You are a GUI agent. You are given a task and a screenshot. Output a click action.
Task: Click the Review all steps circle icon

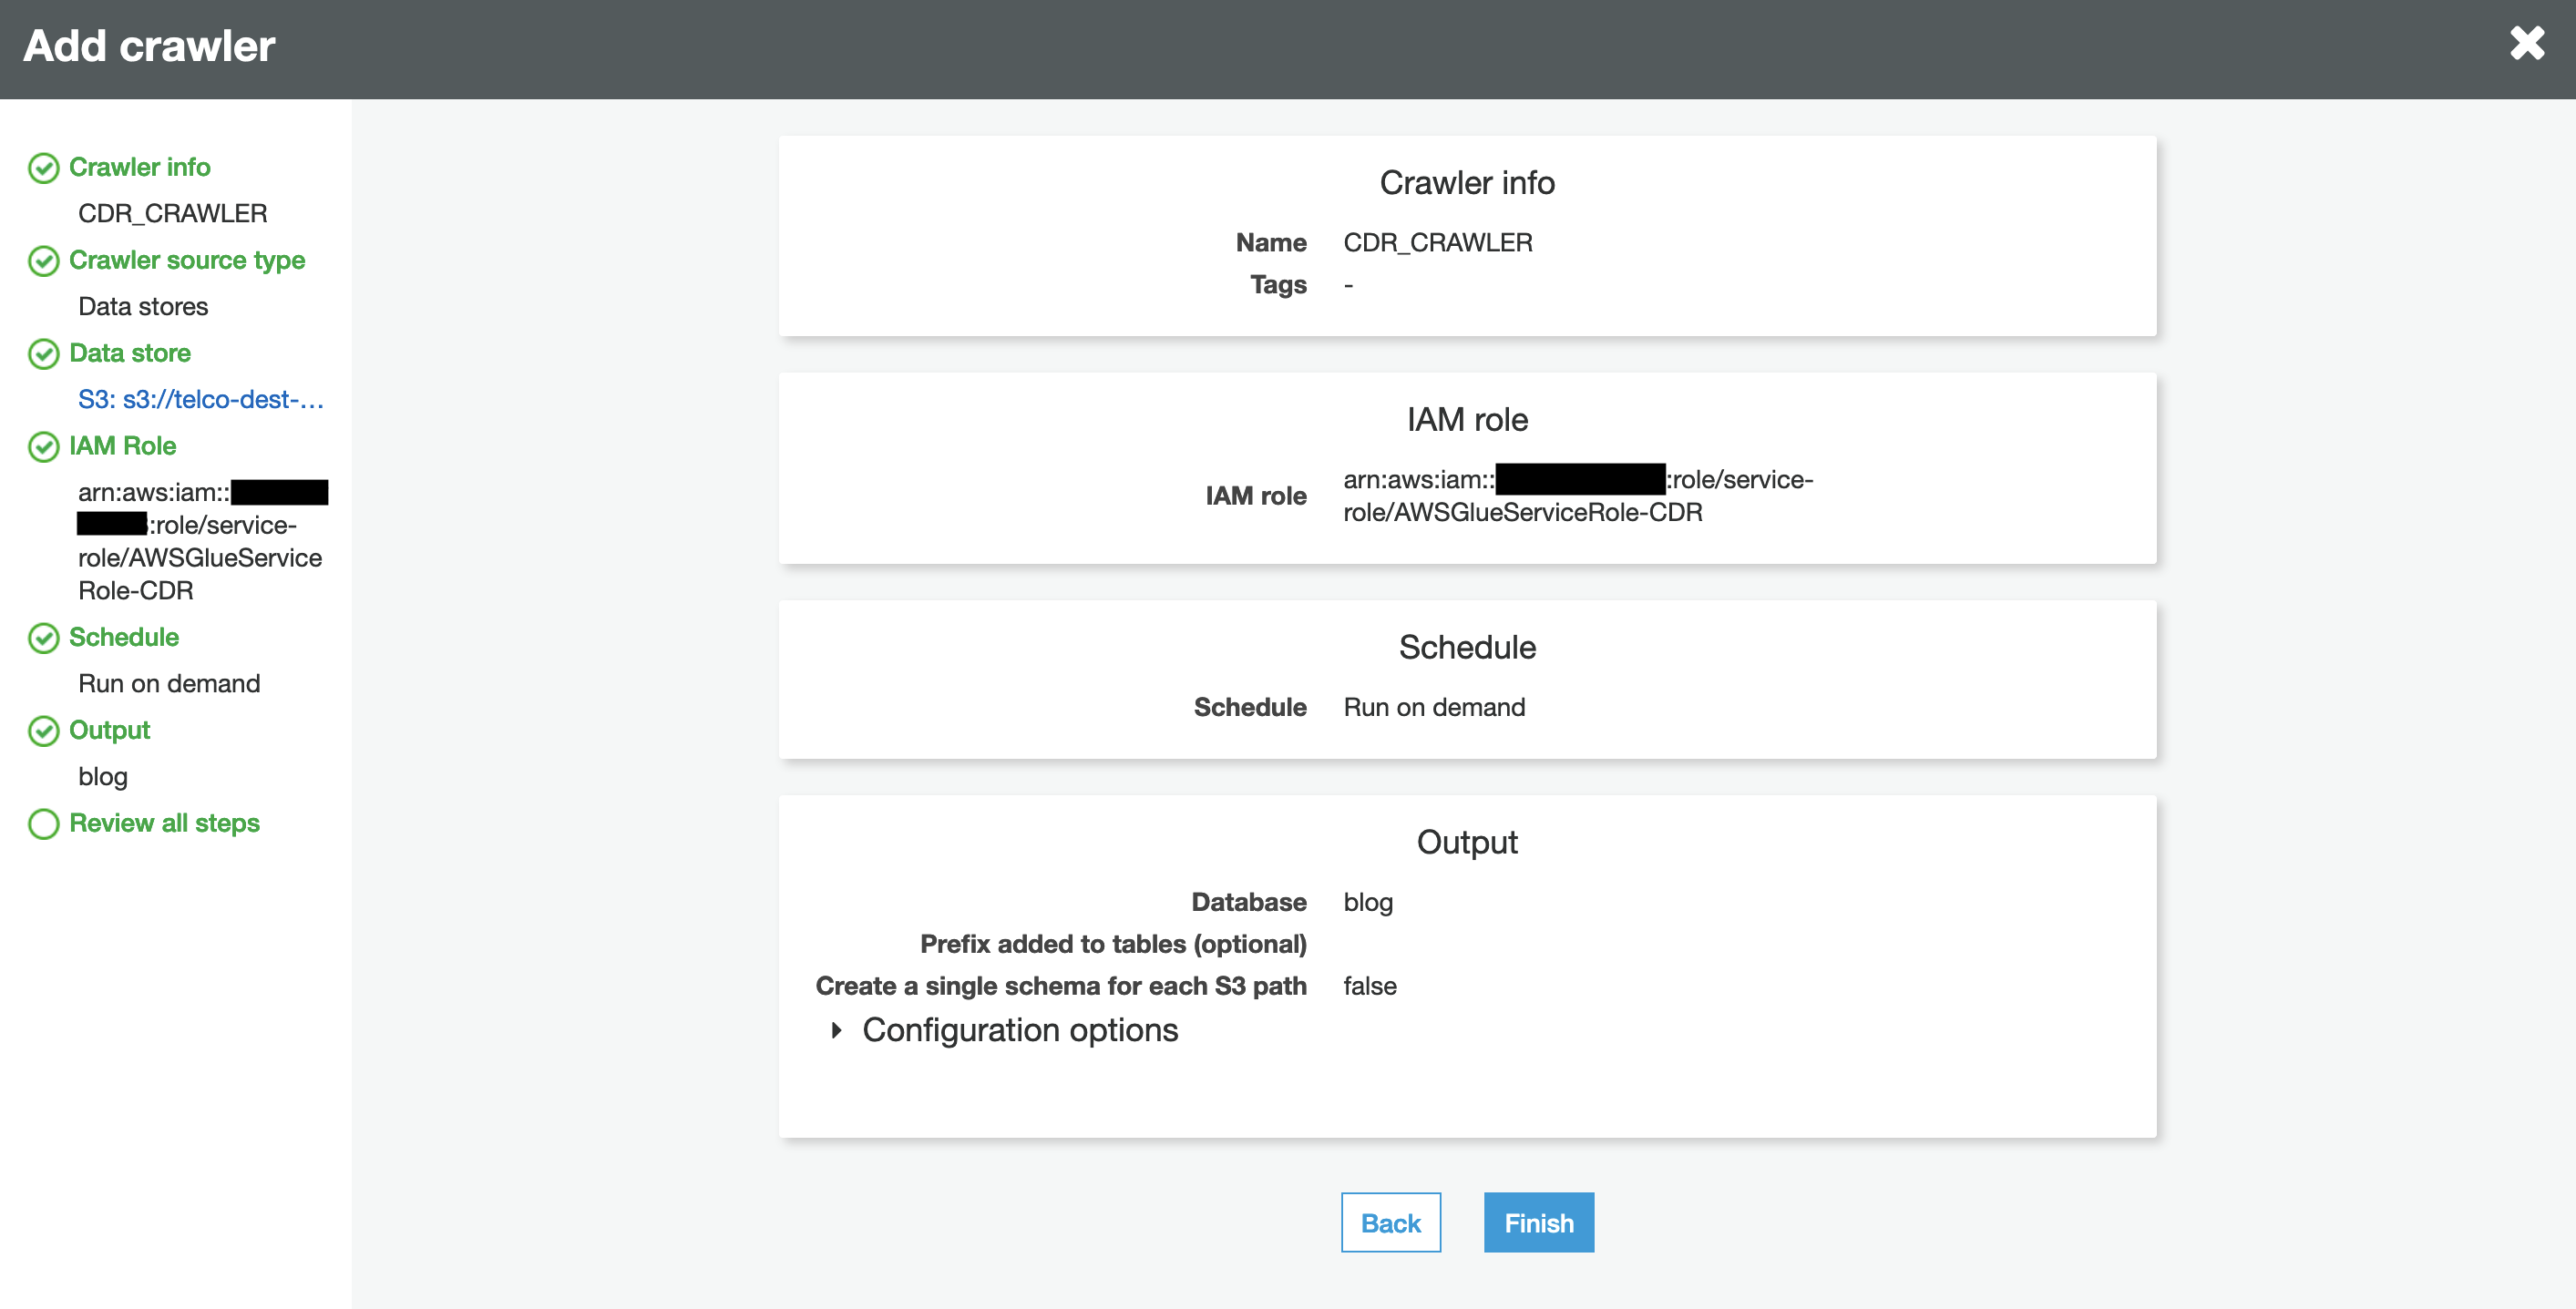(44, 824)
